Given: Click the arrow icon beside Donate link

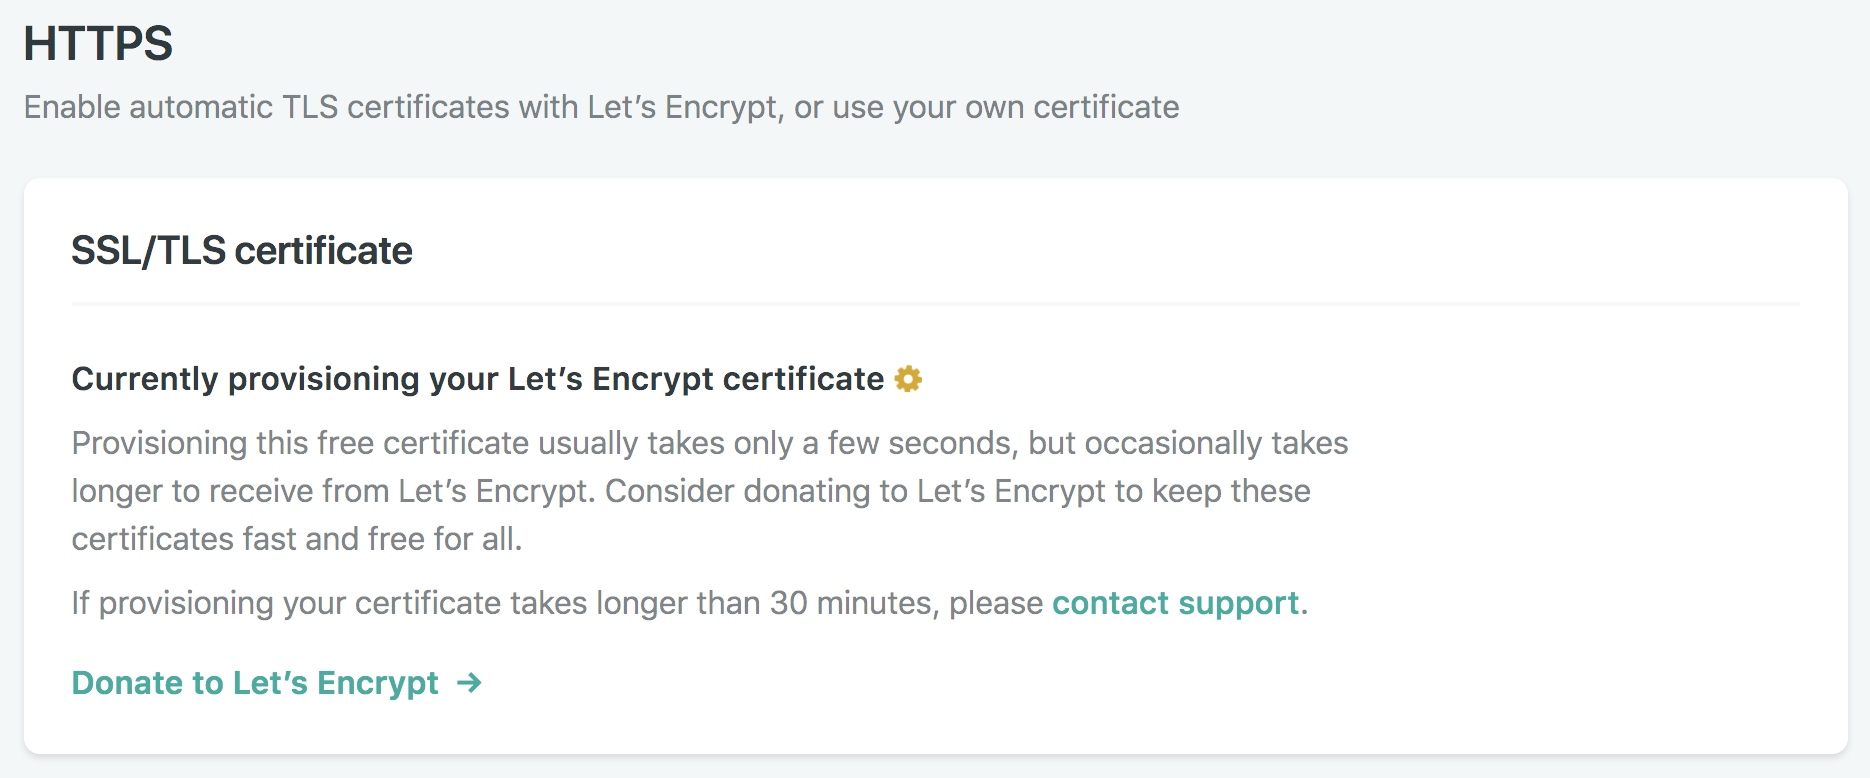Looking at the screenshot, I should [469, 683].
